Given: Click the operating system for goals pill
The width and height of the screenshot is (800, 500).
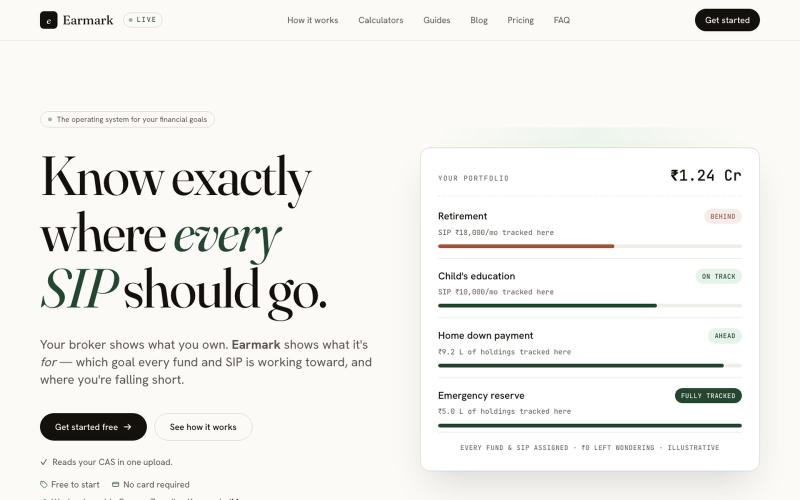Looking at the screenshot, I should [127, 119].
